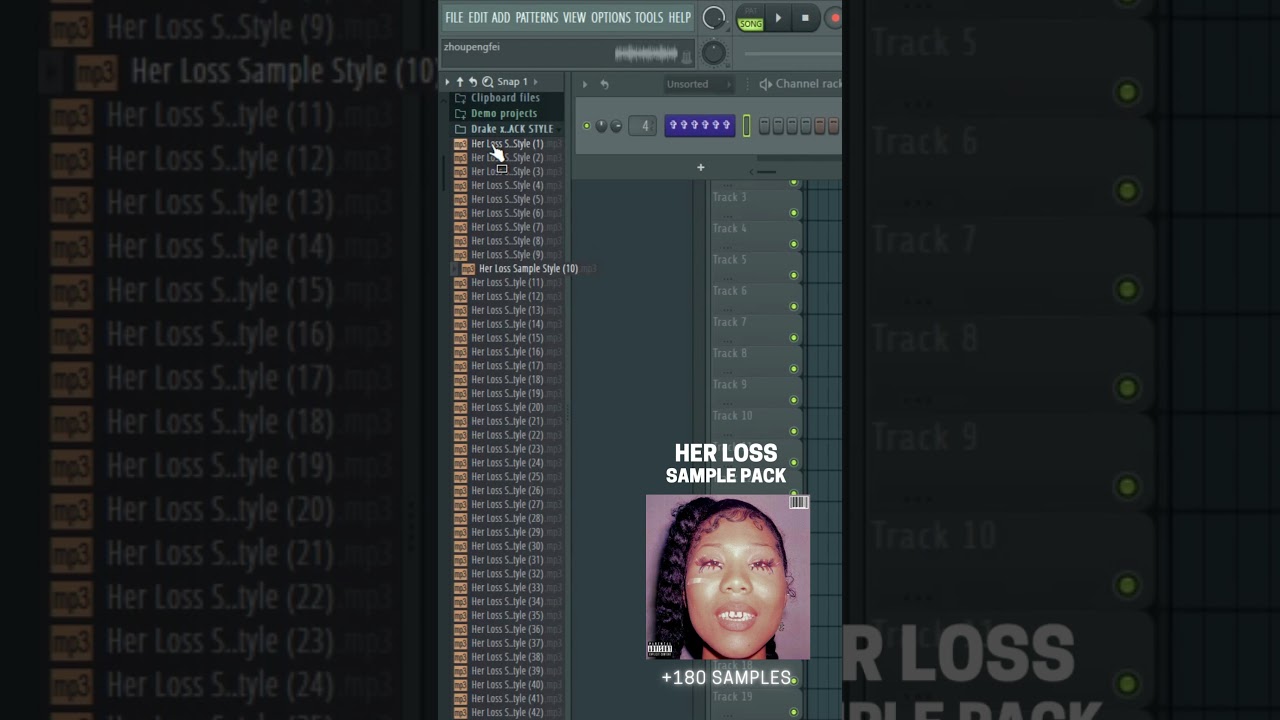Image resolution: width=1280 pixels, height=720 pixels.
Task: Open the VIEW menu
Action: (x=574, y=18)
